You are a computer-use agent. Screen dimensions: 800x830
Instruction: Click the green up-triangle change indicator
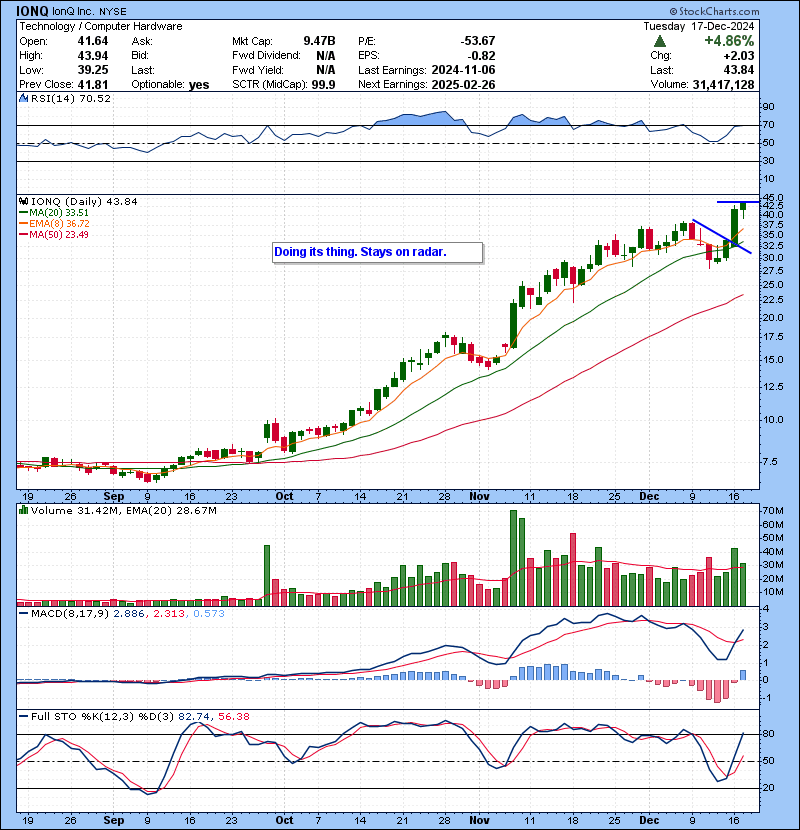click(x=660, y=41)
